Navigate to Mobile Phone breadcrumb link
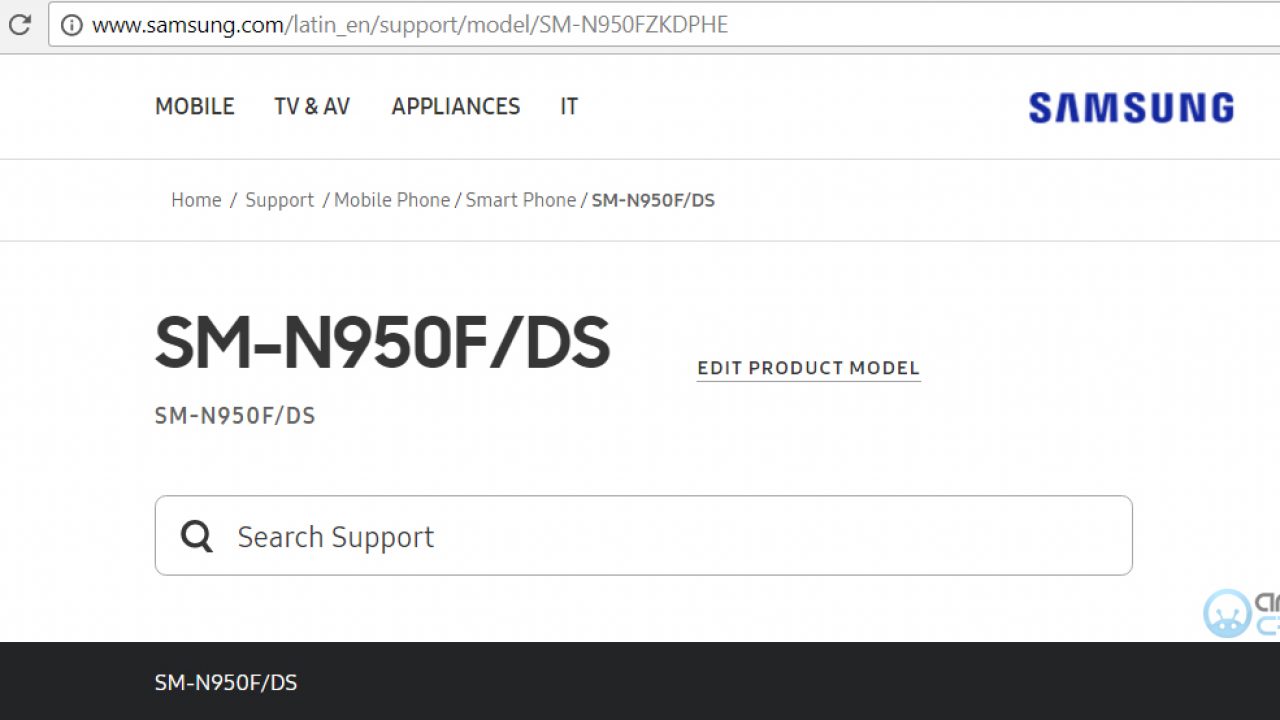Image resolution: width=1280 pixels, height=720 pixels. click(x=392, y=200)
